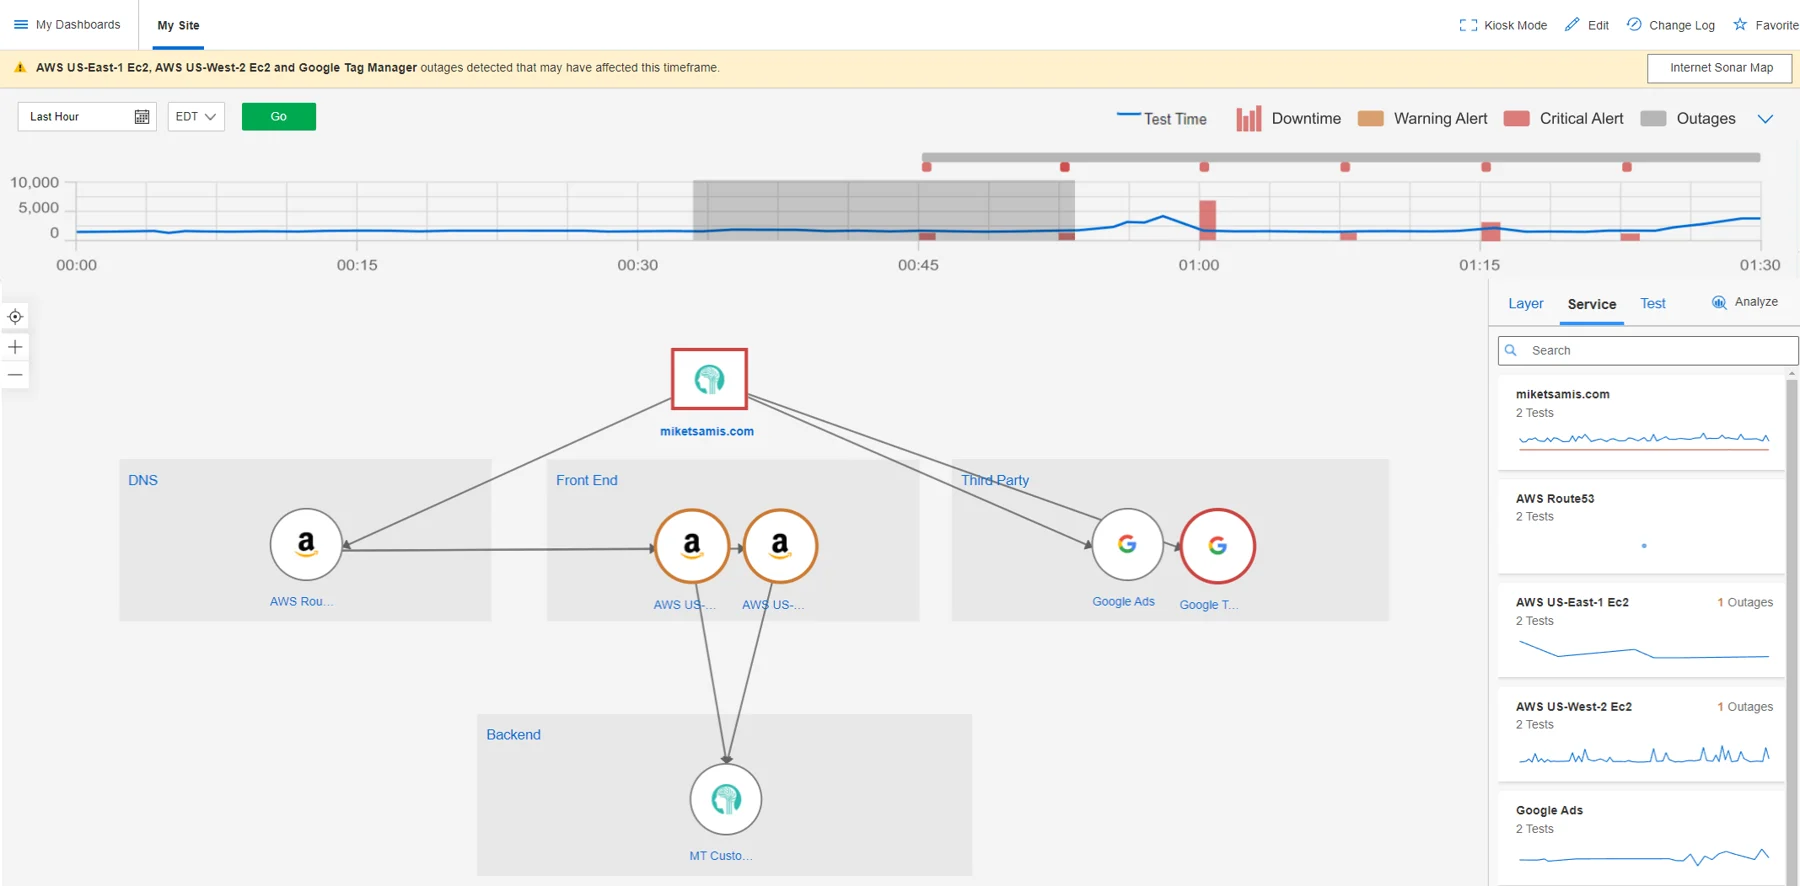Click the warning triangle in the outage banner
The image size is (1800, 886).
(x=20, y=68)
